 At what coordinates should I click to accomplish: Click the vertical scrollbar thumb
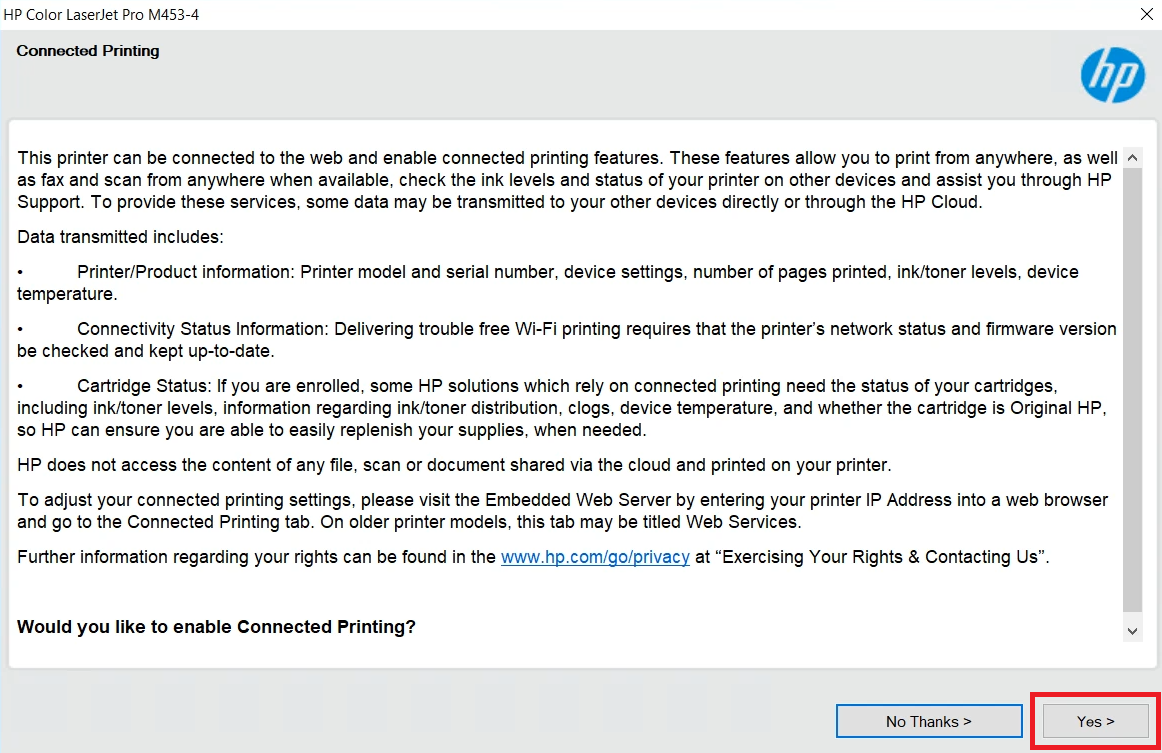coord(1132,391)
